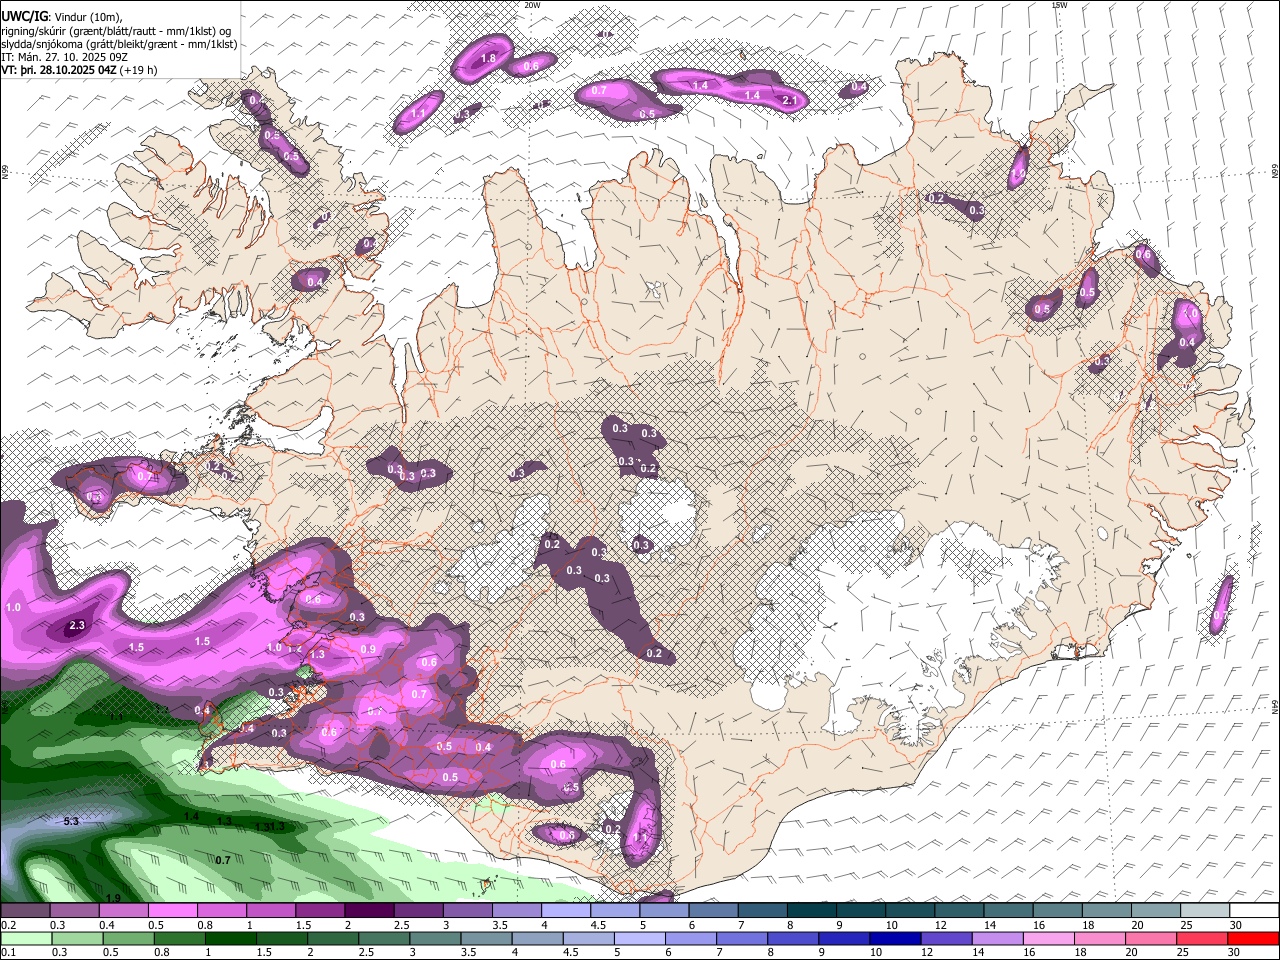1280x960 pixels.
Task: Click the '30' label ending the upper legend
Action: pyautogui.click(x=1236, y=925)
